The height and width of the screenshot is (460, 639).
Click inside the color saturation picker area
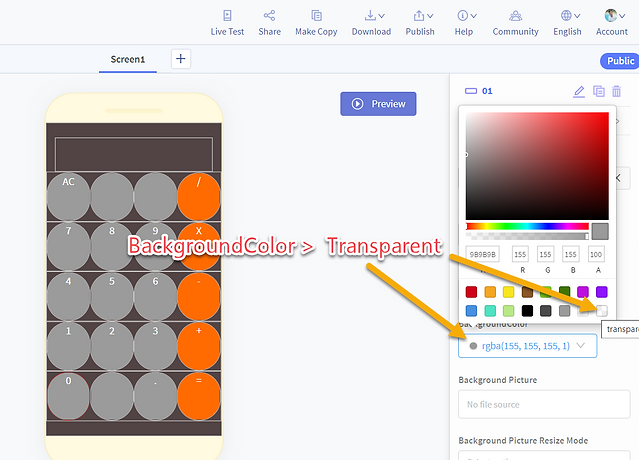537,166
